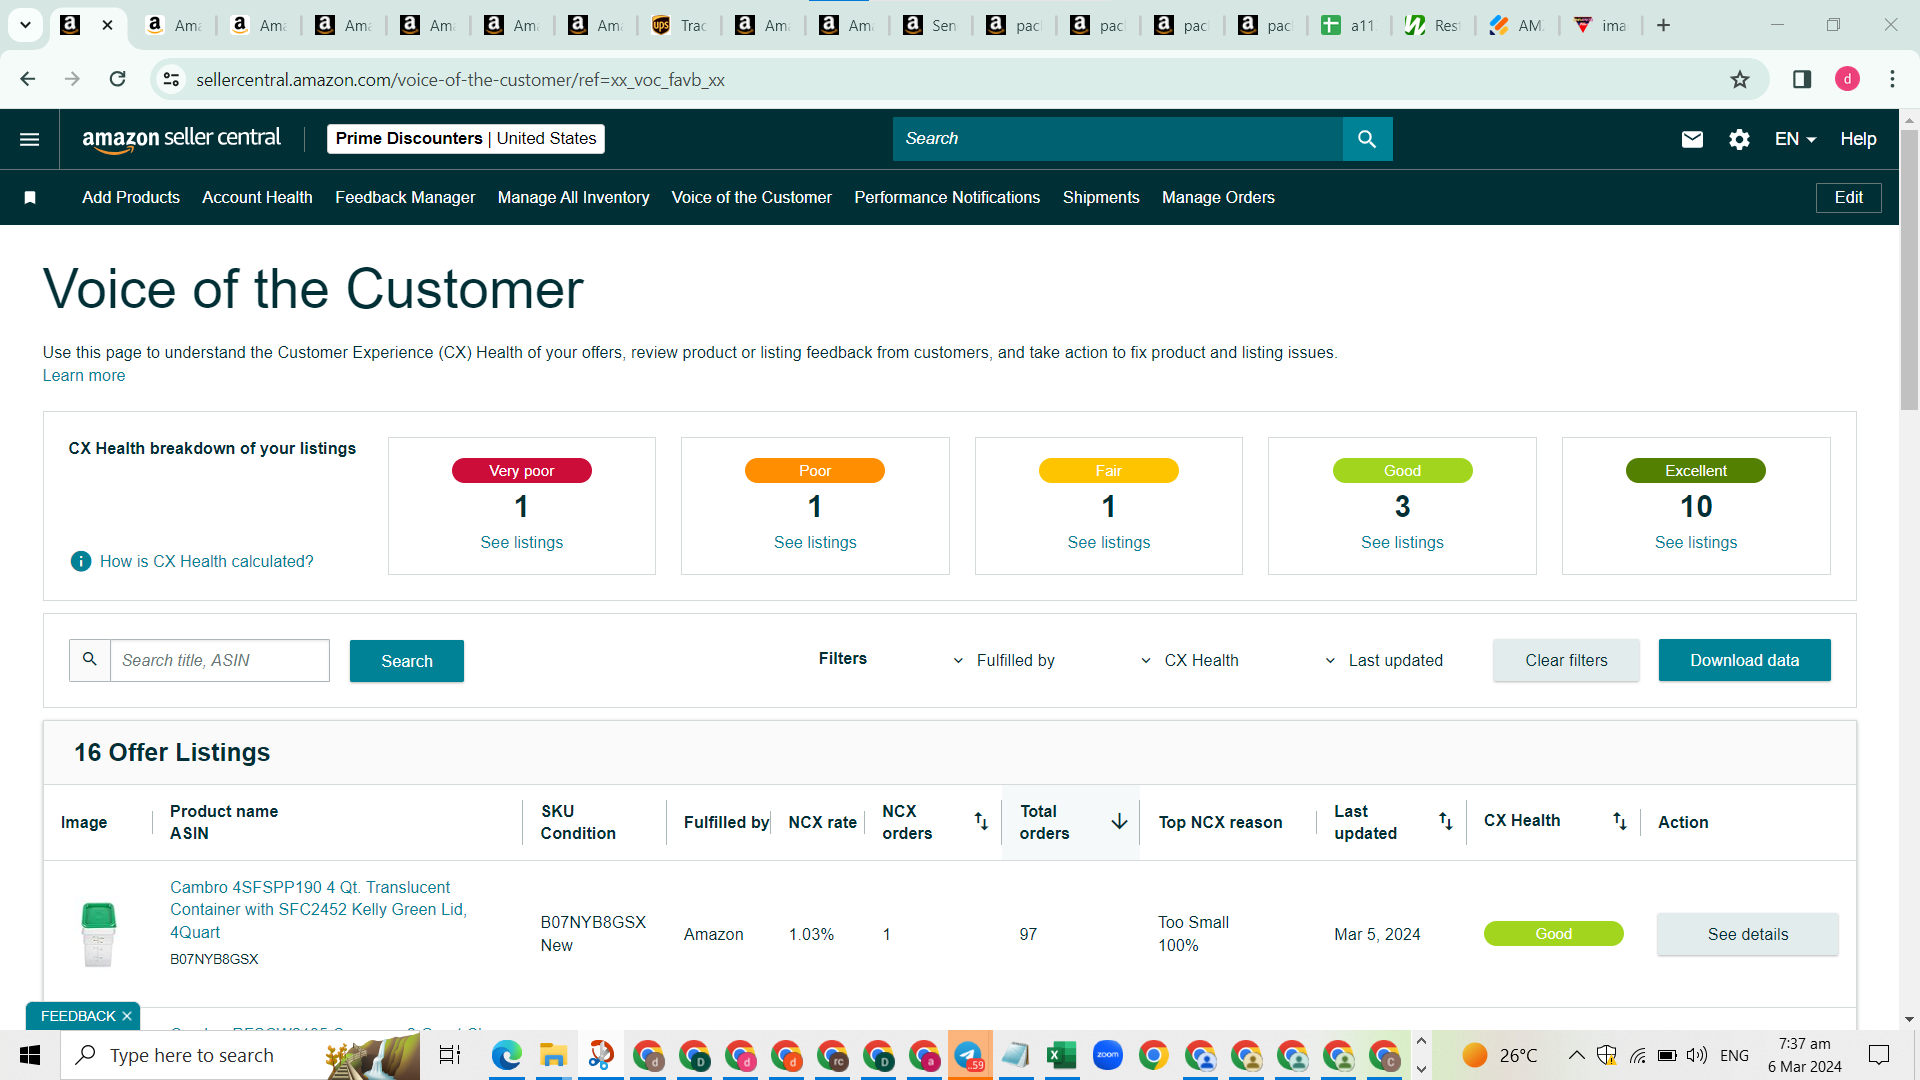Open the messages envelope icon
This screenshot has width=1920, height=1080.
(x=1692, y=139)
